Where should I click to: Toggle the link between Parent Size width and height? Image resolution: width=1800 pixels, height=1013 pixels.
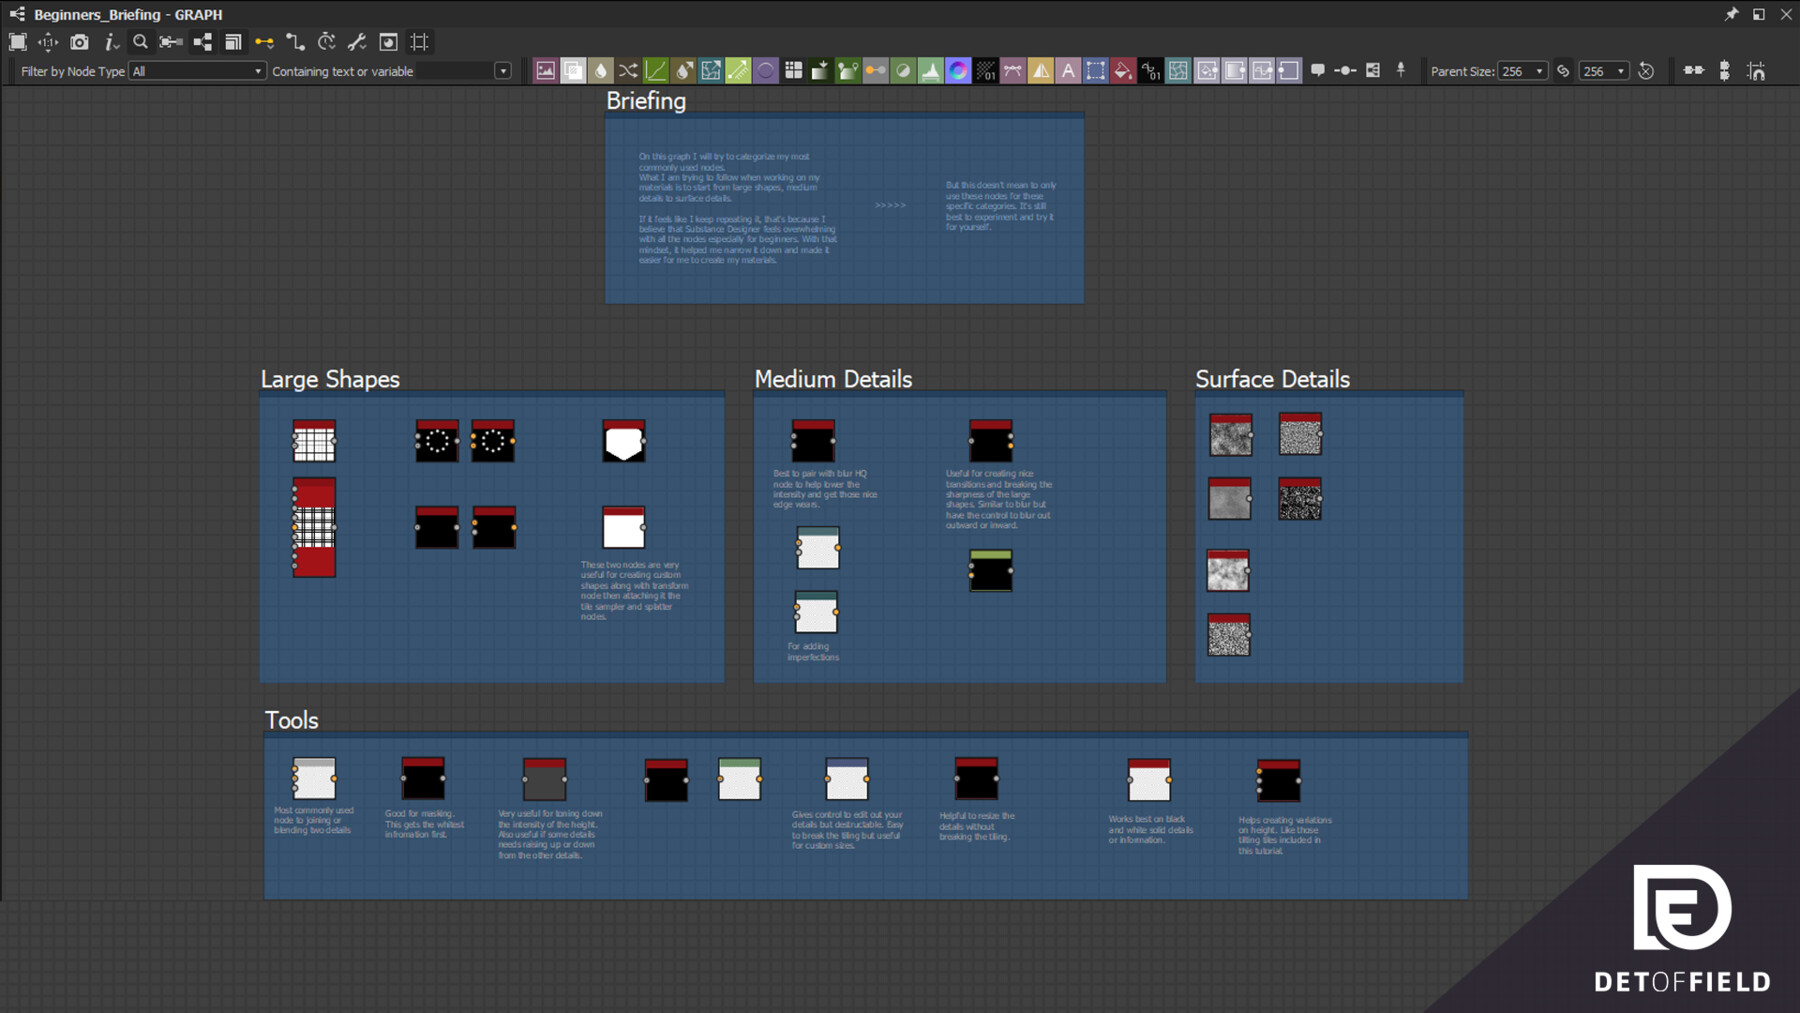(x=1563, y=71)
